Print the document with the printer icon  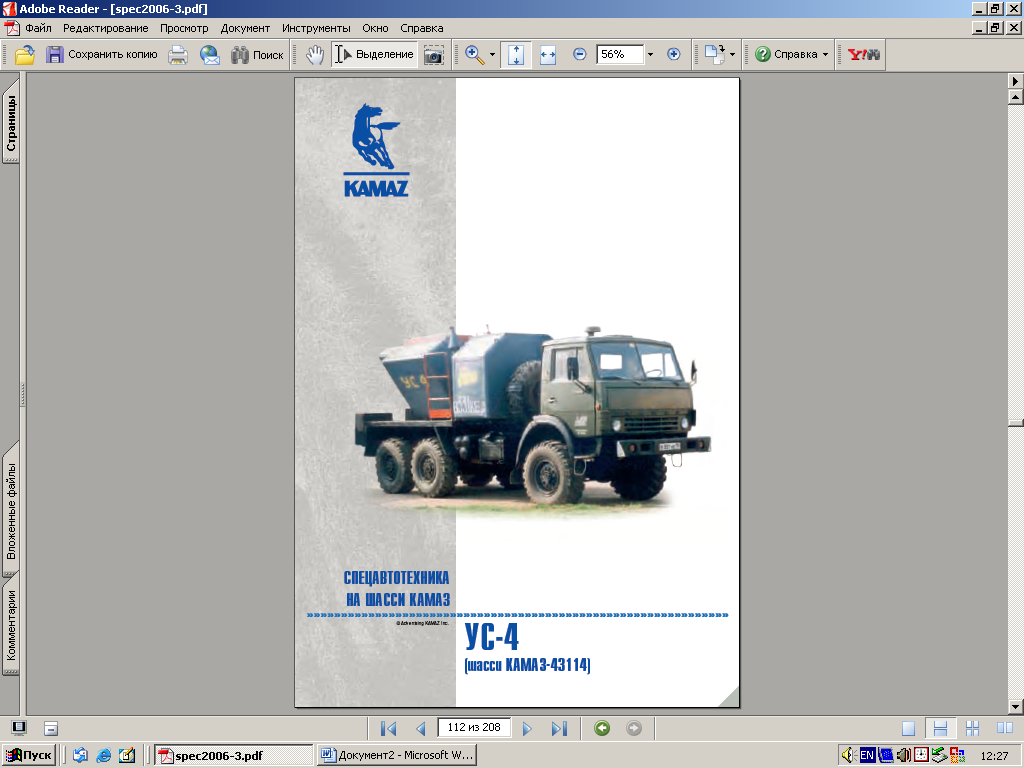coord(178,55)
